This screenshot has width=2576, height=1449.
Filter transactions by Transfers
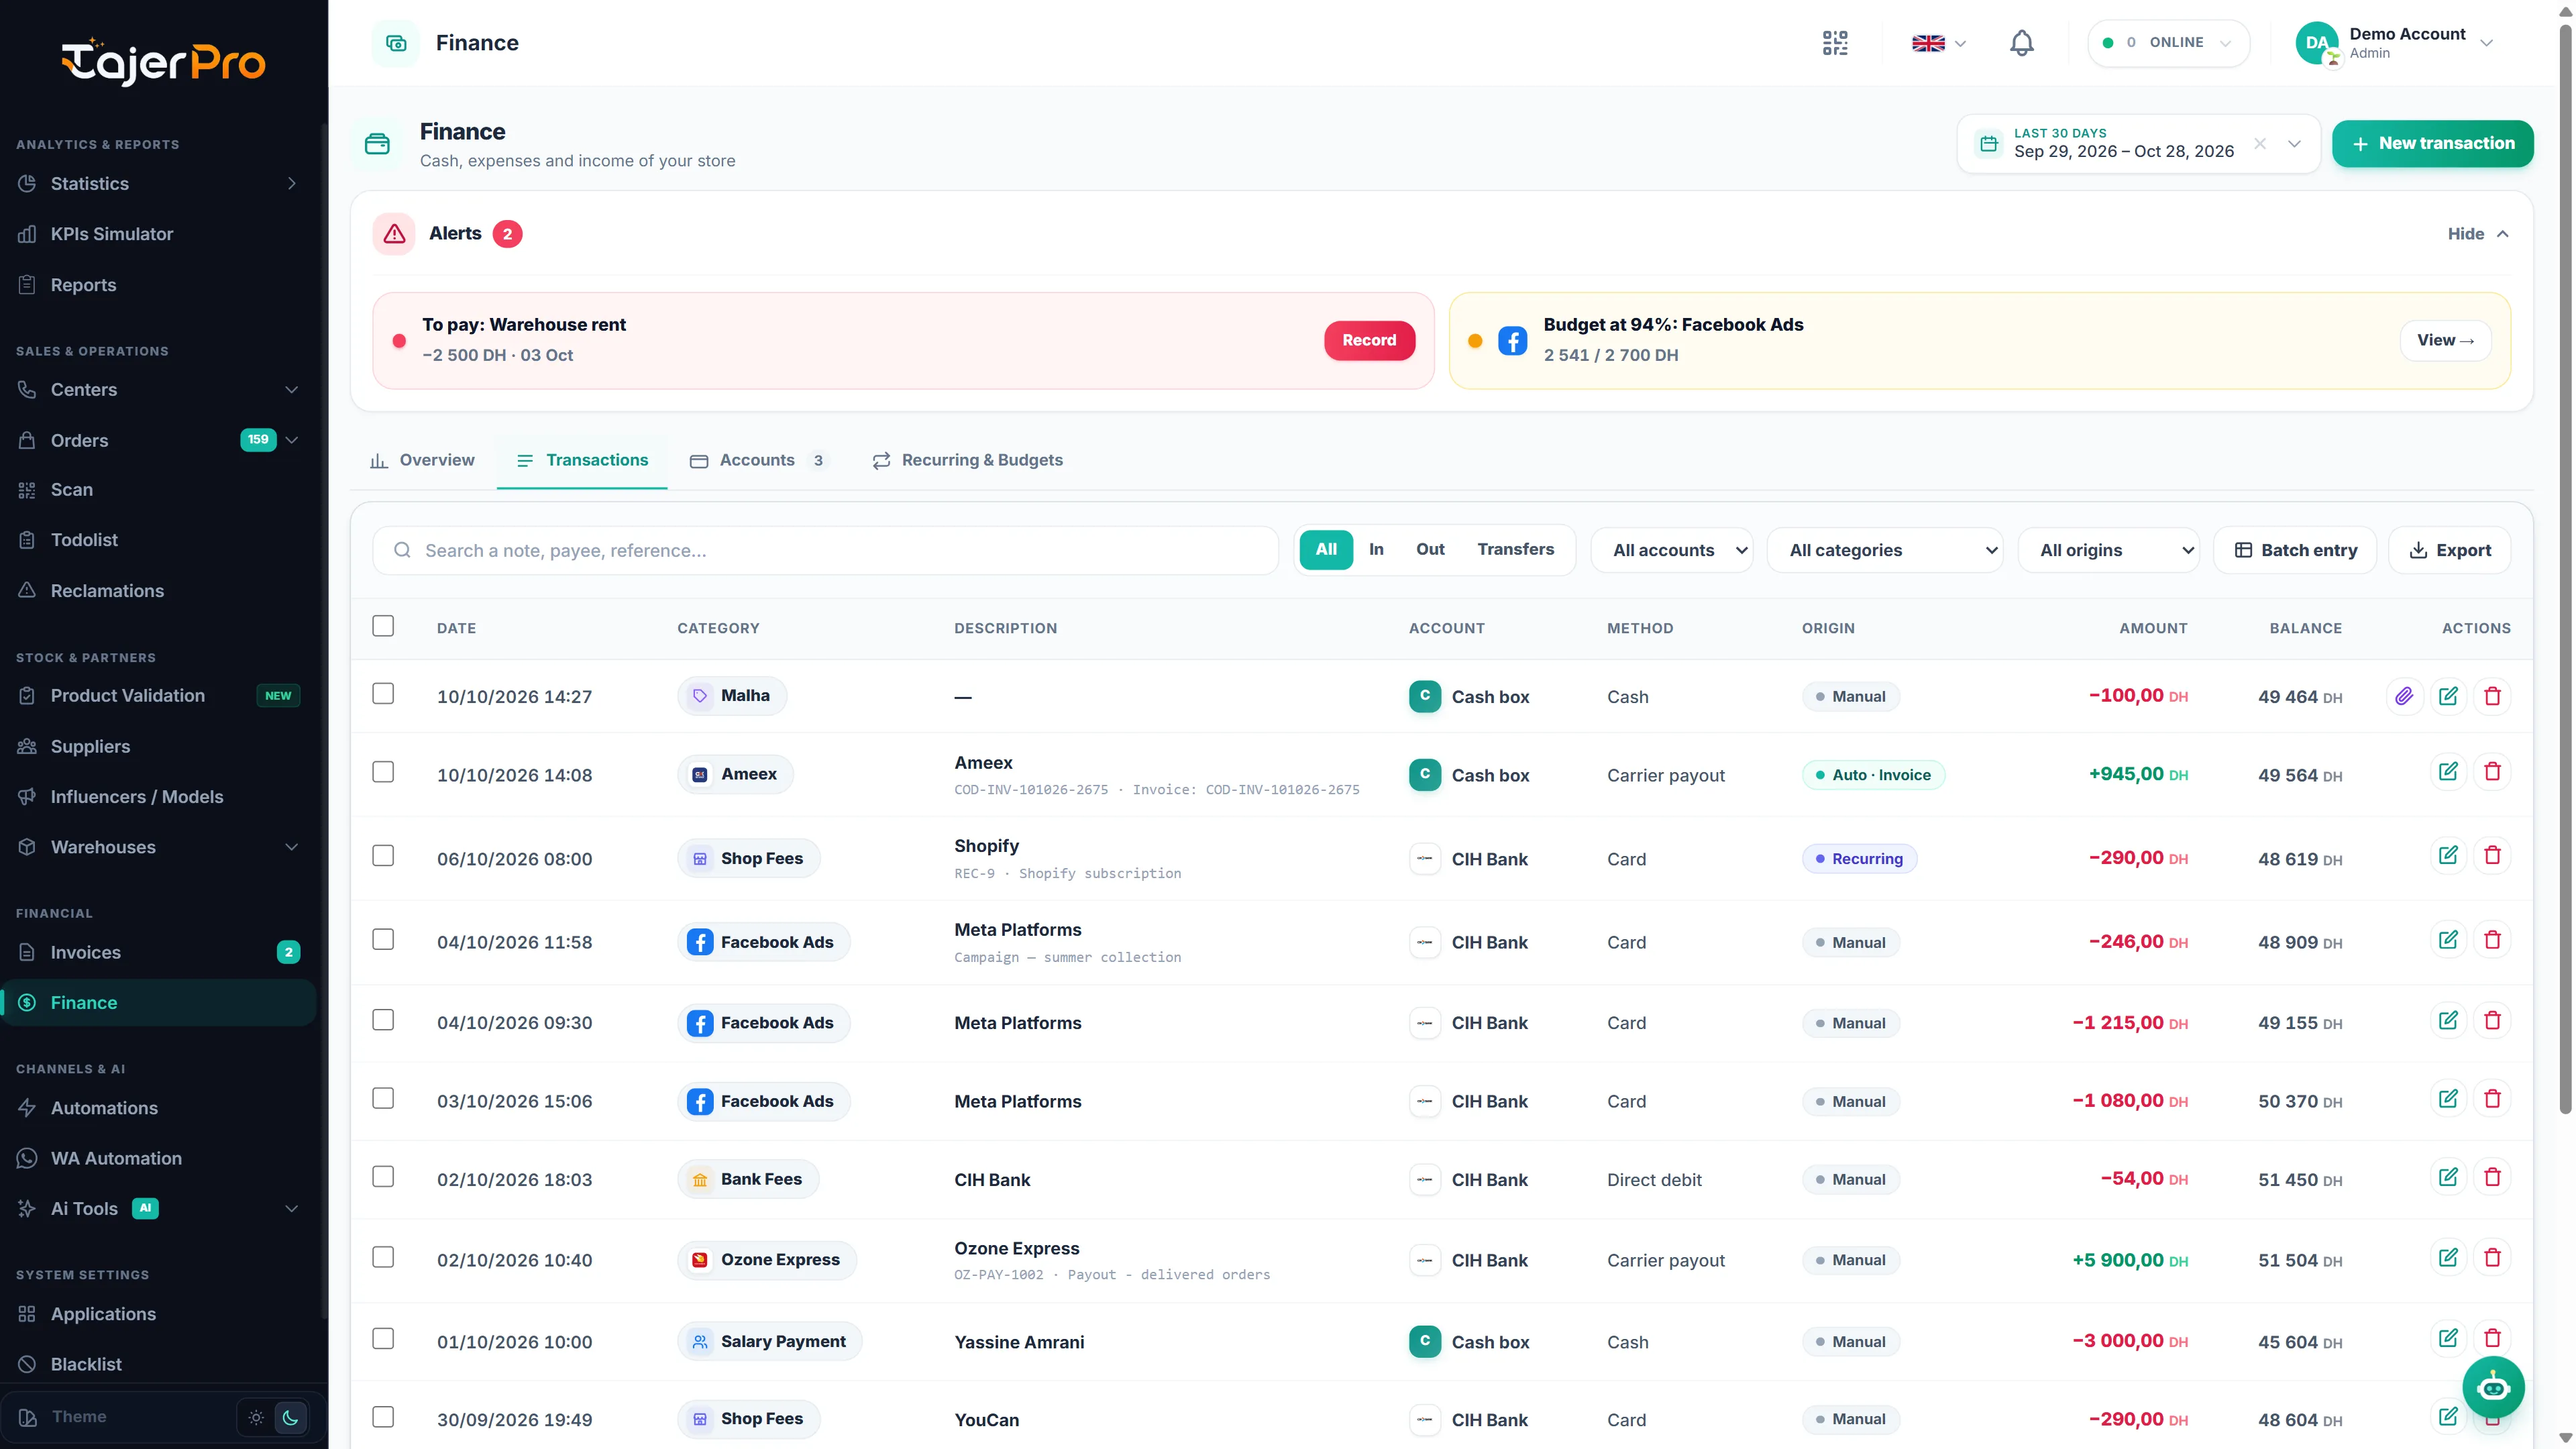coord(1515,549)
